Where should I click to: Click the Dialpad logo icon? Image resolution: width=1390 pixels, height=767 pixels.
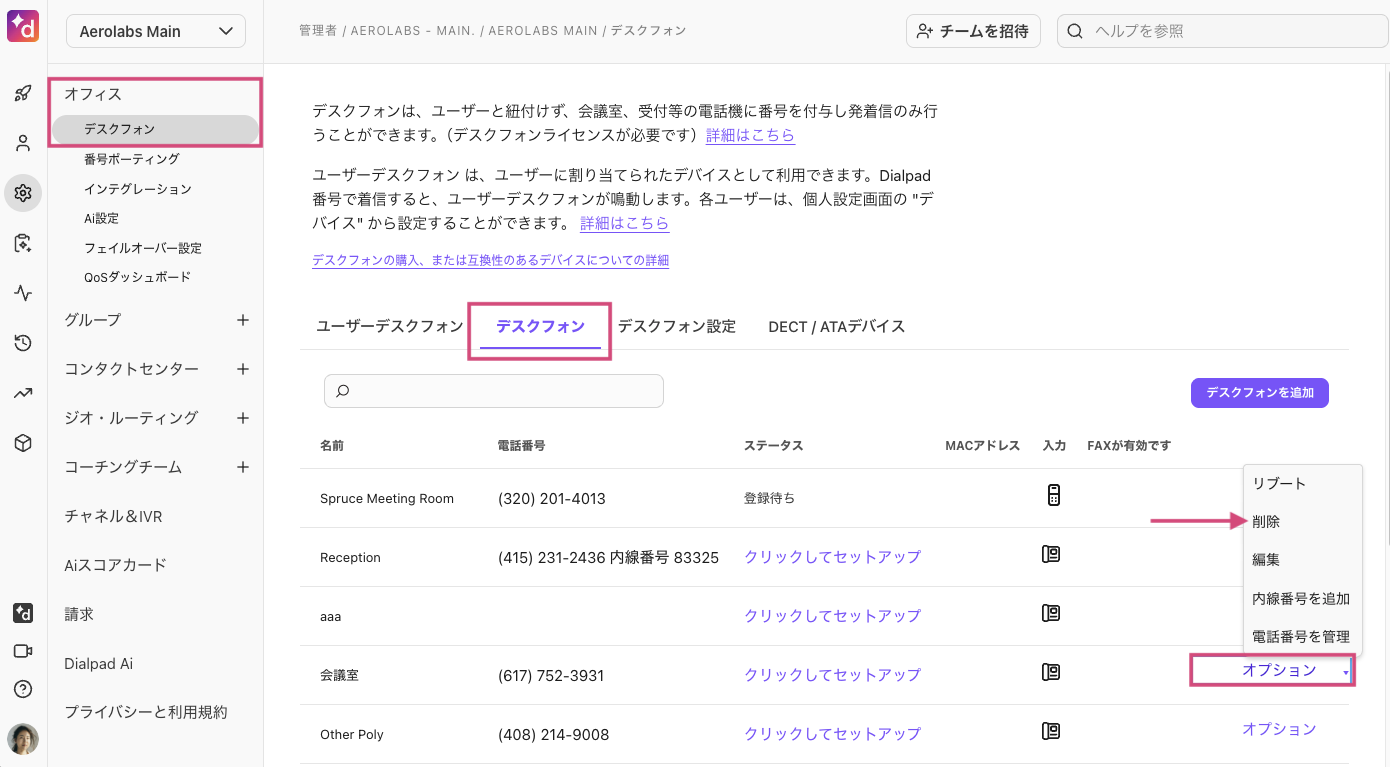23,27
